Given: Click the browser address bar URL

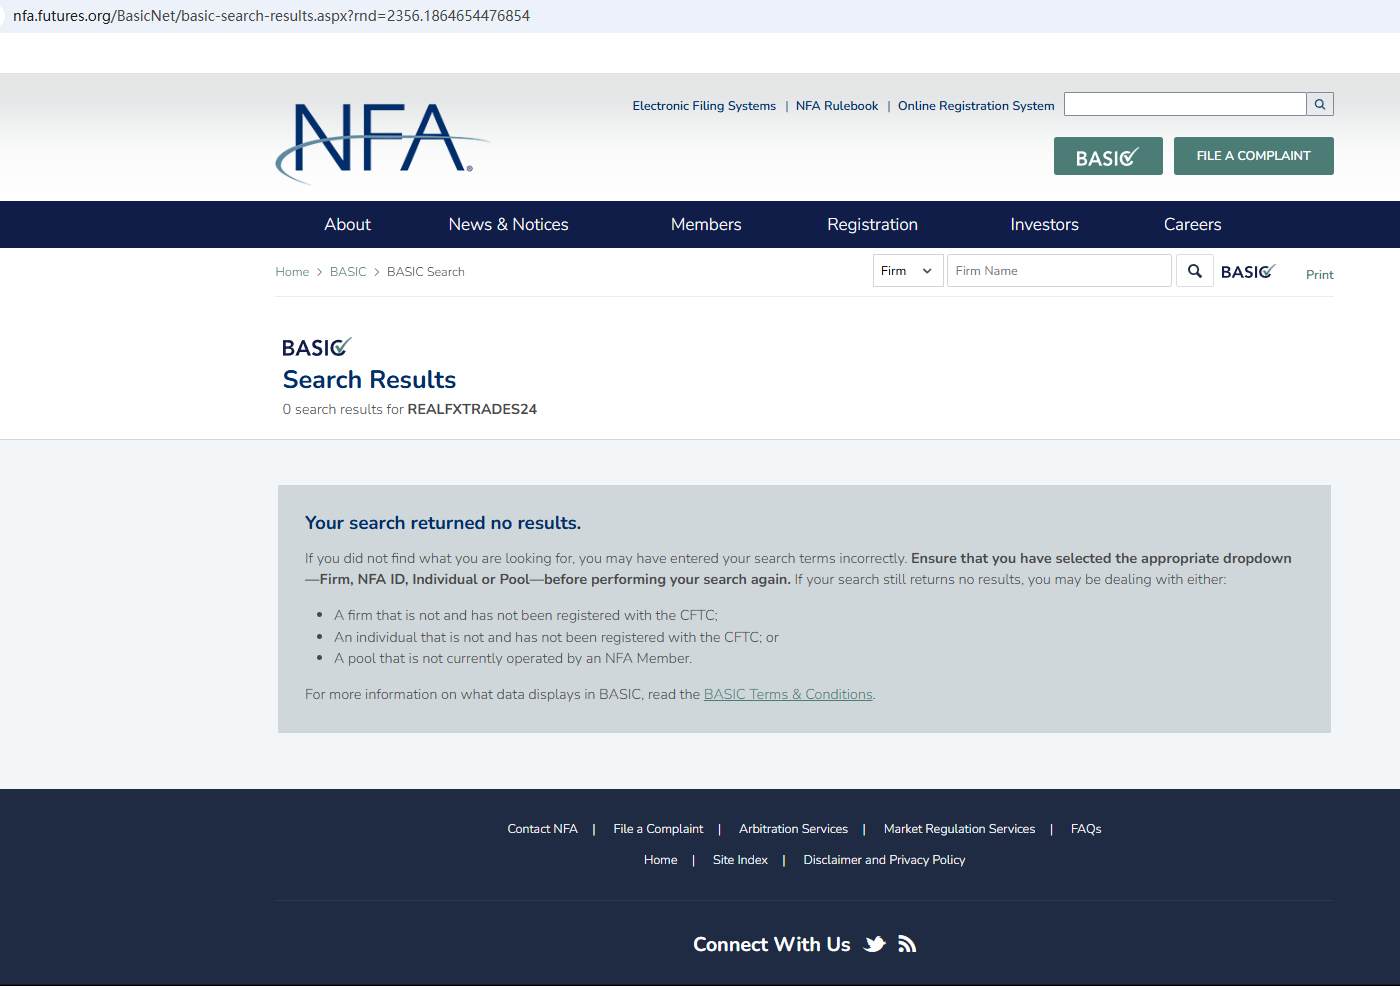Looking at the screenshot, I should (x=271, y=16).
